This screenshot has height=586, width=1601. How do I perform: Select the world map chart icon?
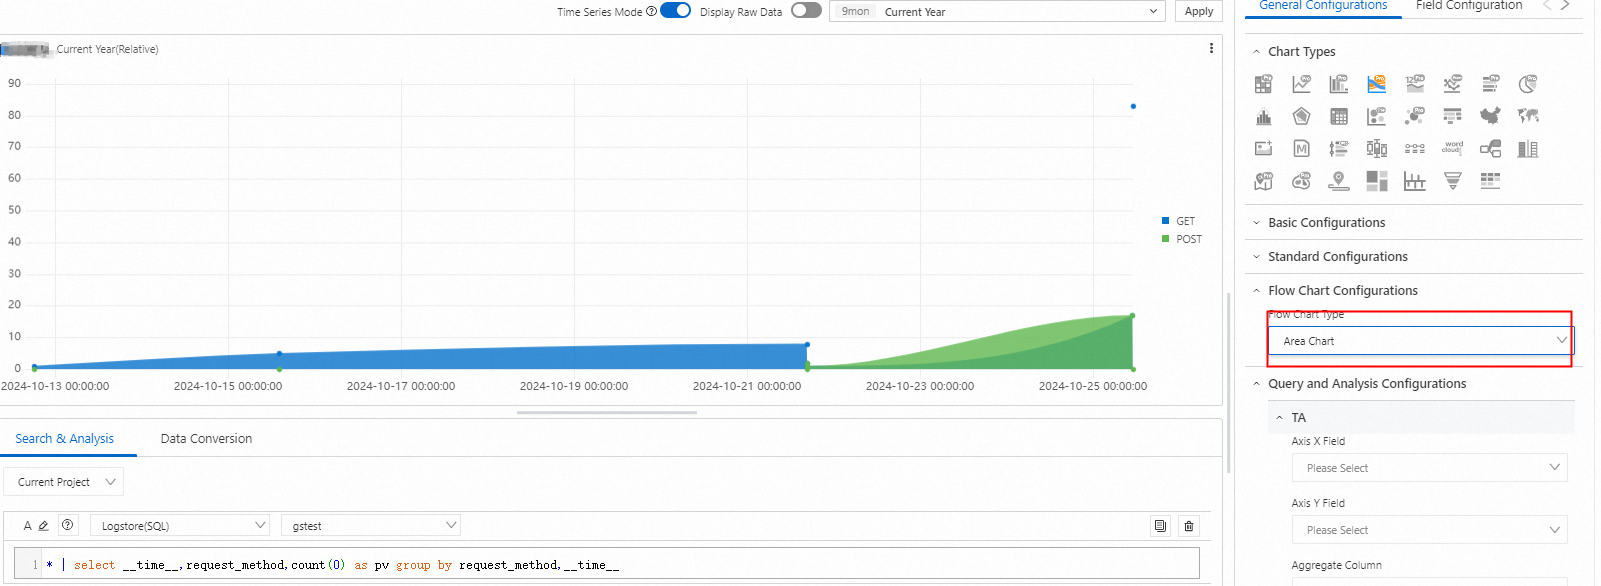click(x=1528, y=117)
